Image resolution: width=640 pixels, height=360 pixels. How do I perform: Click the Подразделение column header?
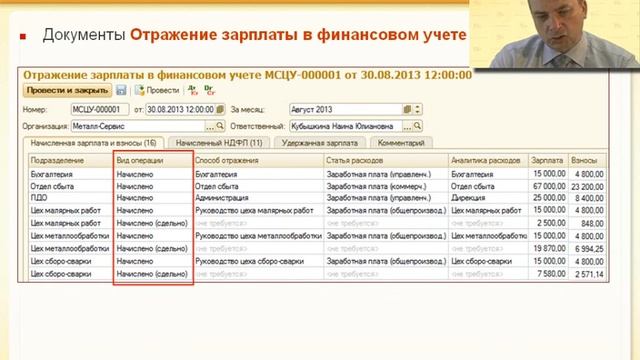pyautogui.click(x=70, y=160)
